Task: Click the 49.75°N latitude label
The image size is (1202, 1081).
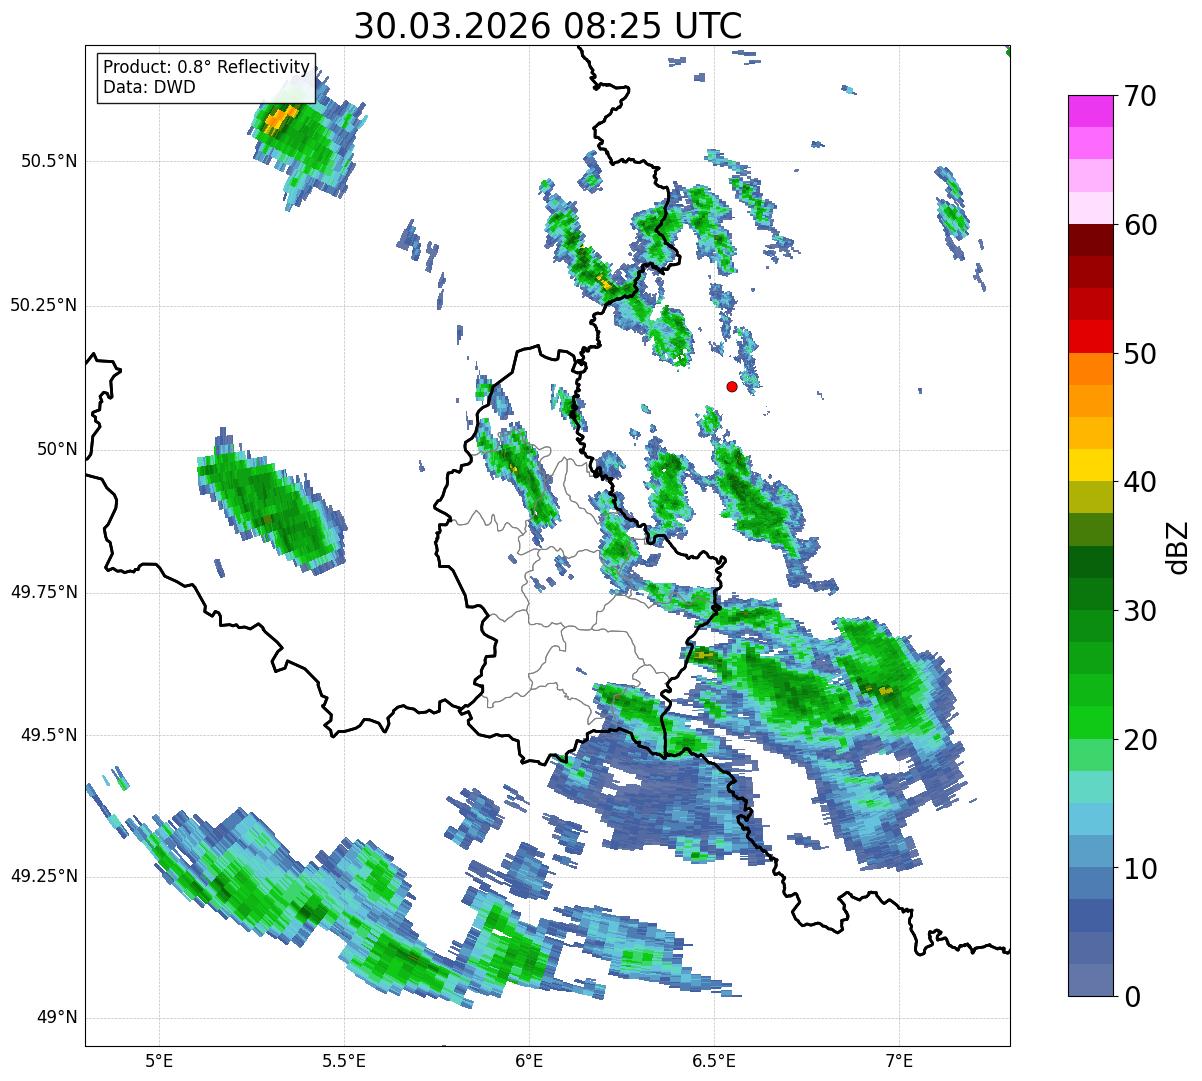Action: tap(44, 592)
